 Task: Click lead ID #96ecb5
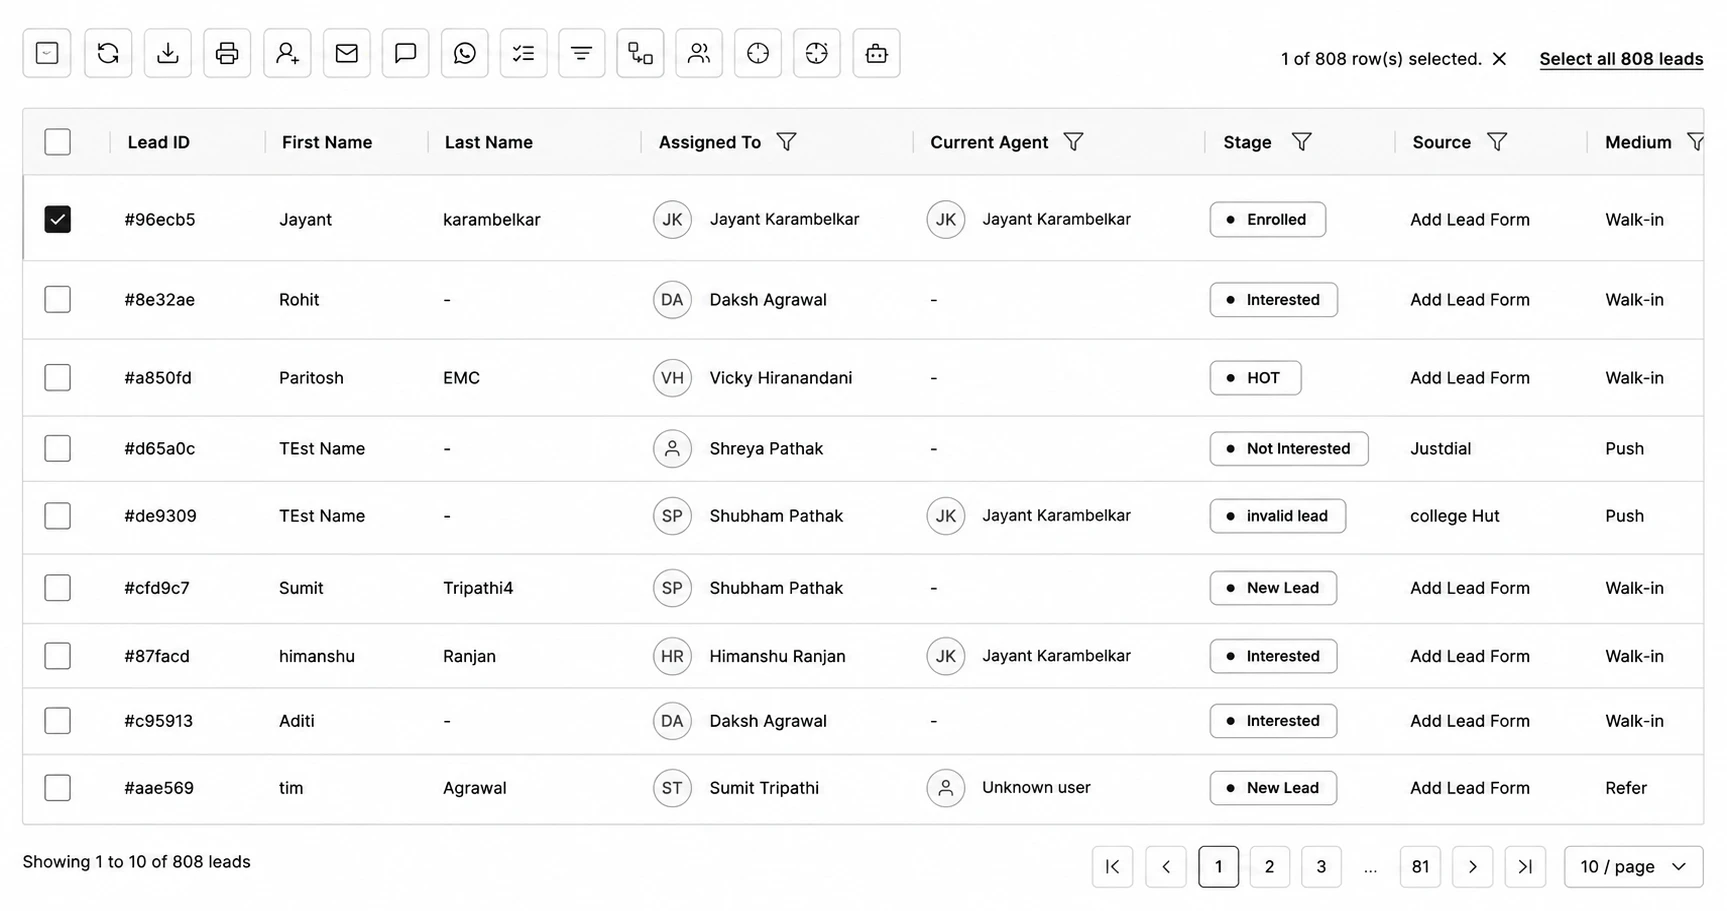tap(160, 219)
